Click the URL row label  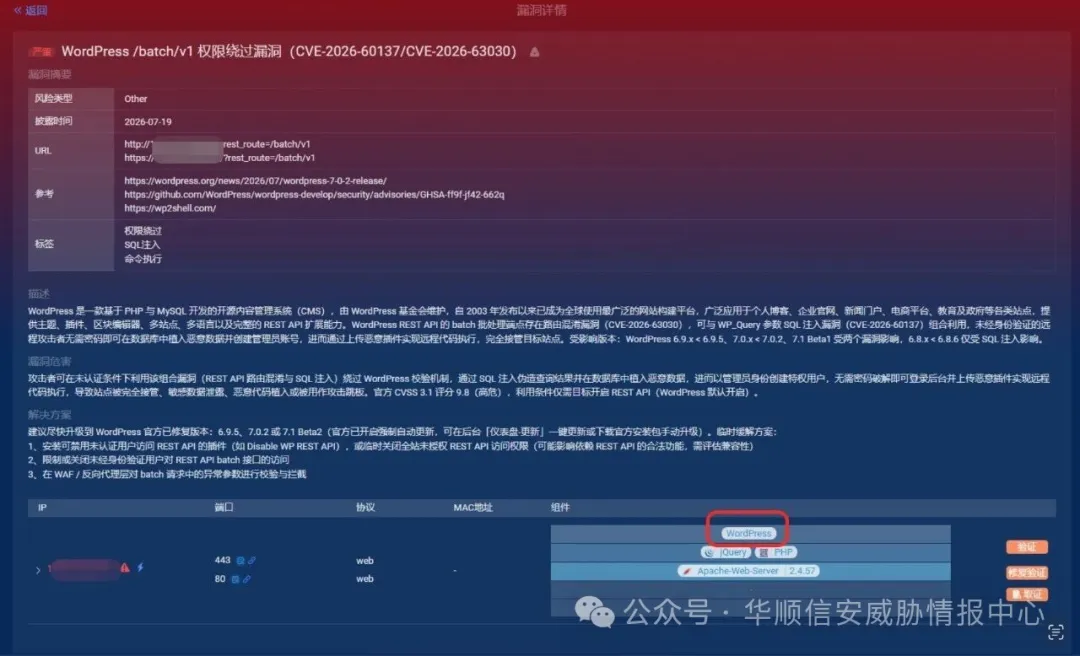point(43,151)
